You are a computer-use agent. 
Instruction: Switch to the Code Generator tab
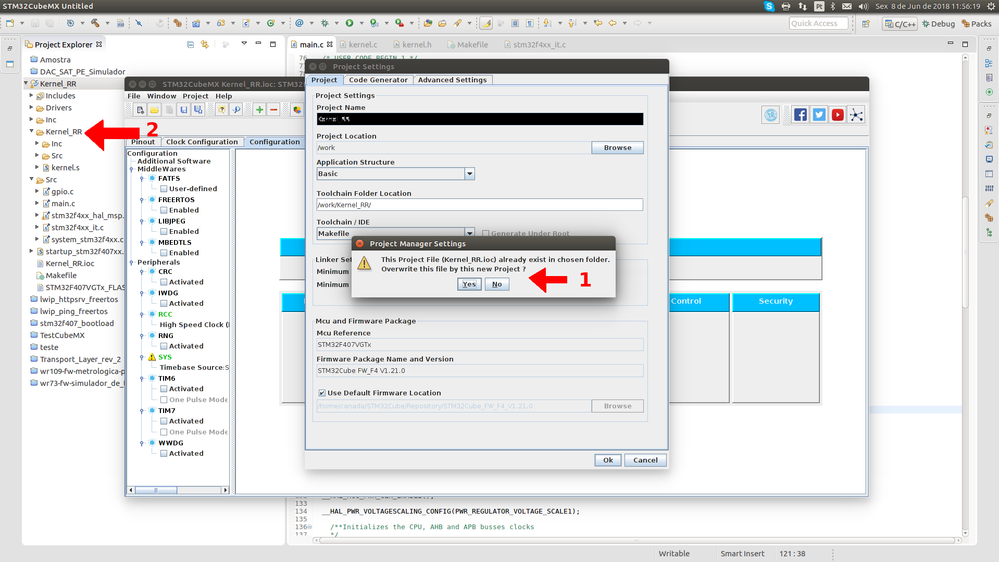coord(378,80)
